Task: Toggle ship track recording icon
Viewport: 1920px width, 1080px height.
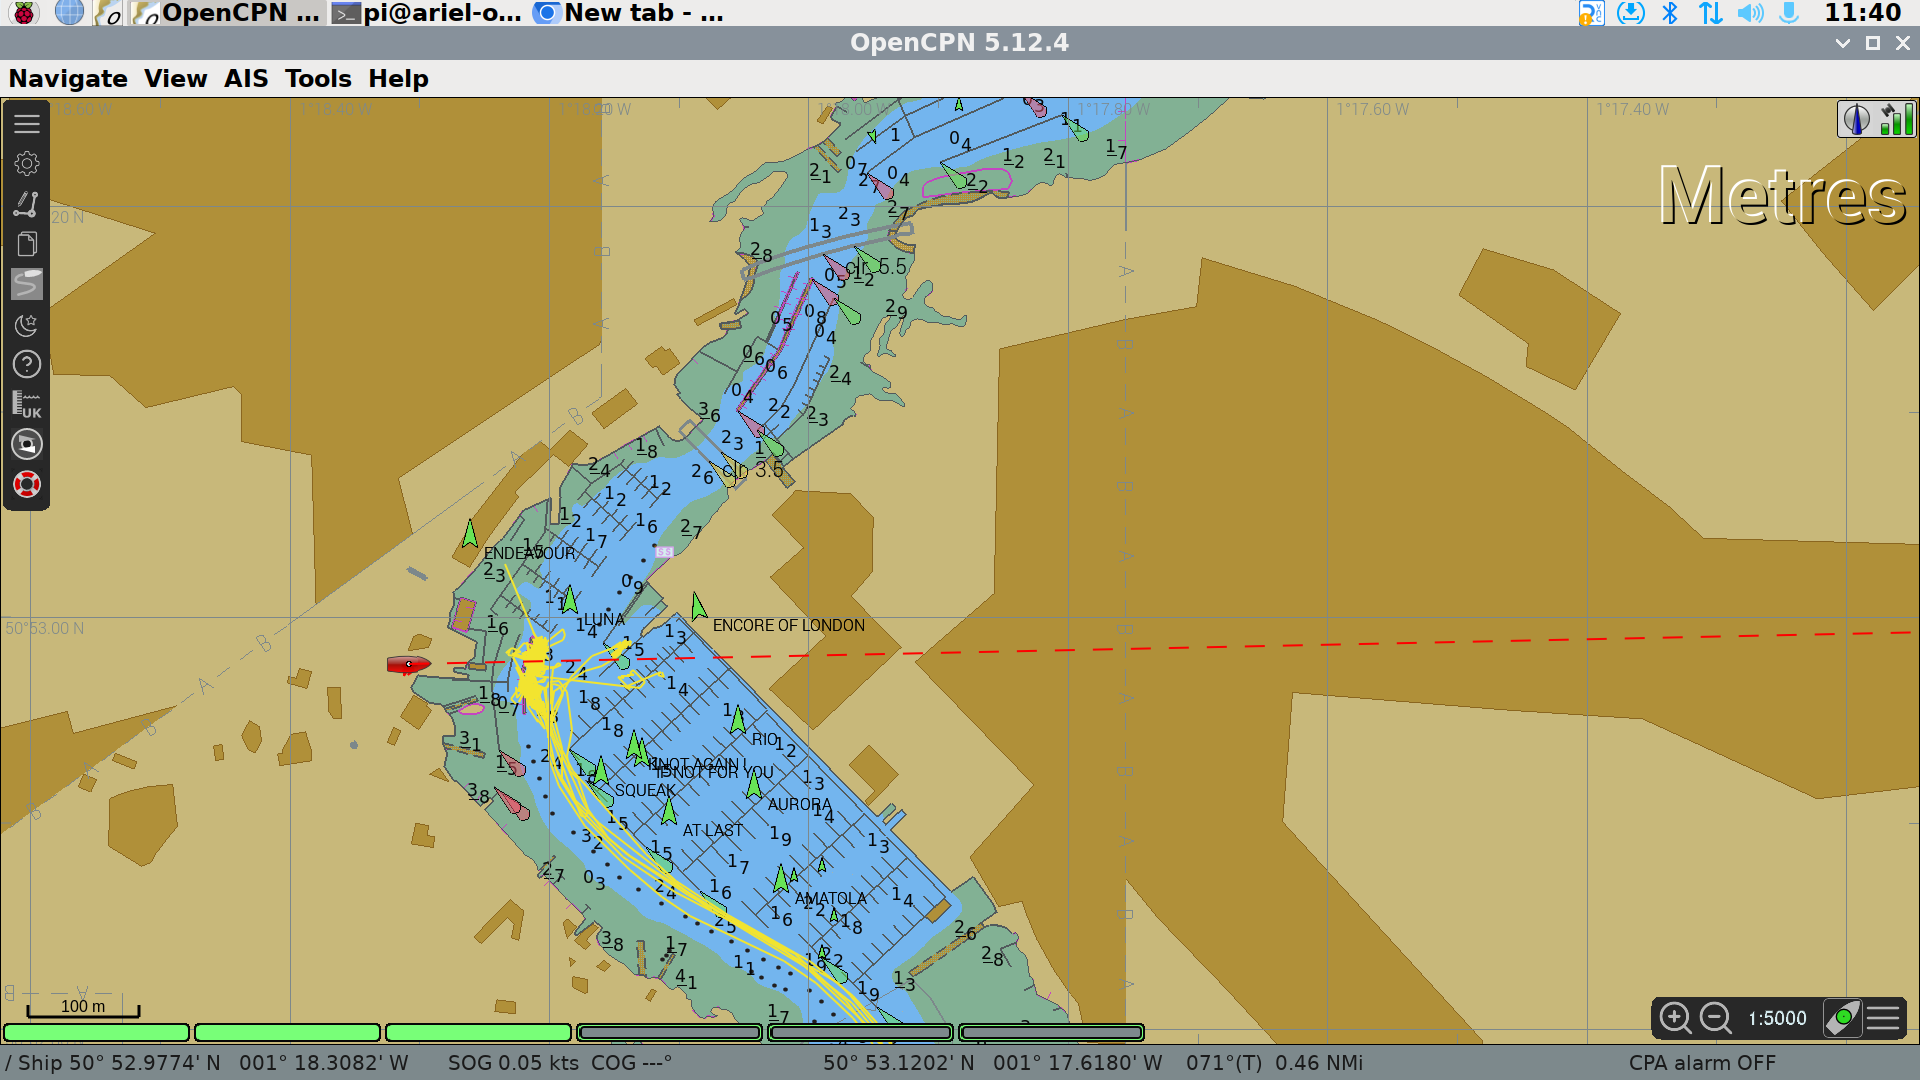Action: pyautogui.click(x=27, y=284)
